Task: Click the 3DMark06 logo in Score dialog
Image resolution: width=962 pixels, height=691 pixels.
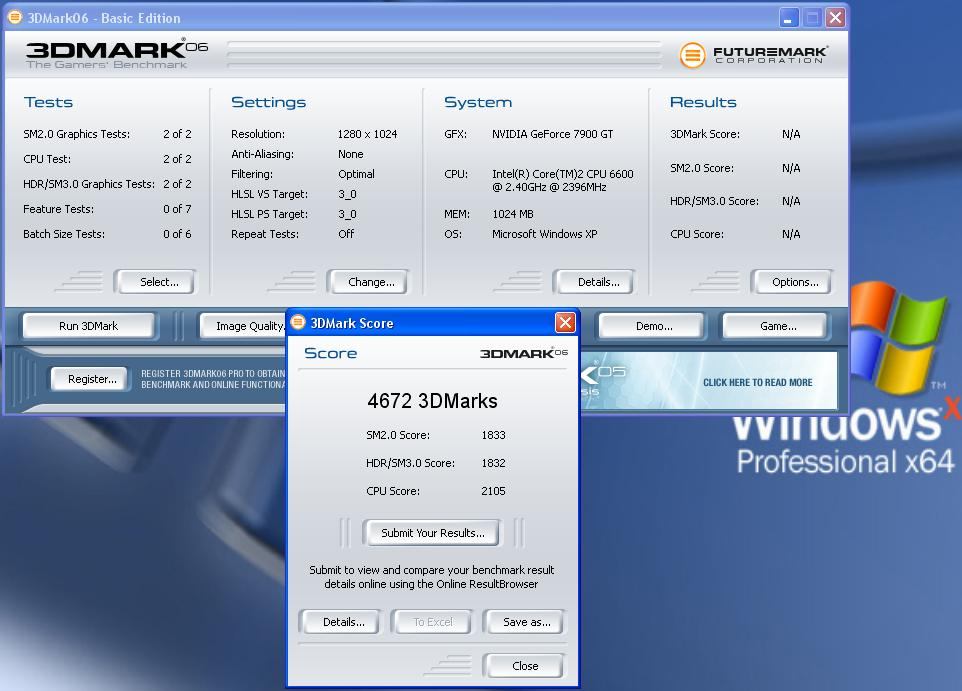Action: (x=524, y=353)
